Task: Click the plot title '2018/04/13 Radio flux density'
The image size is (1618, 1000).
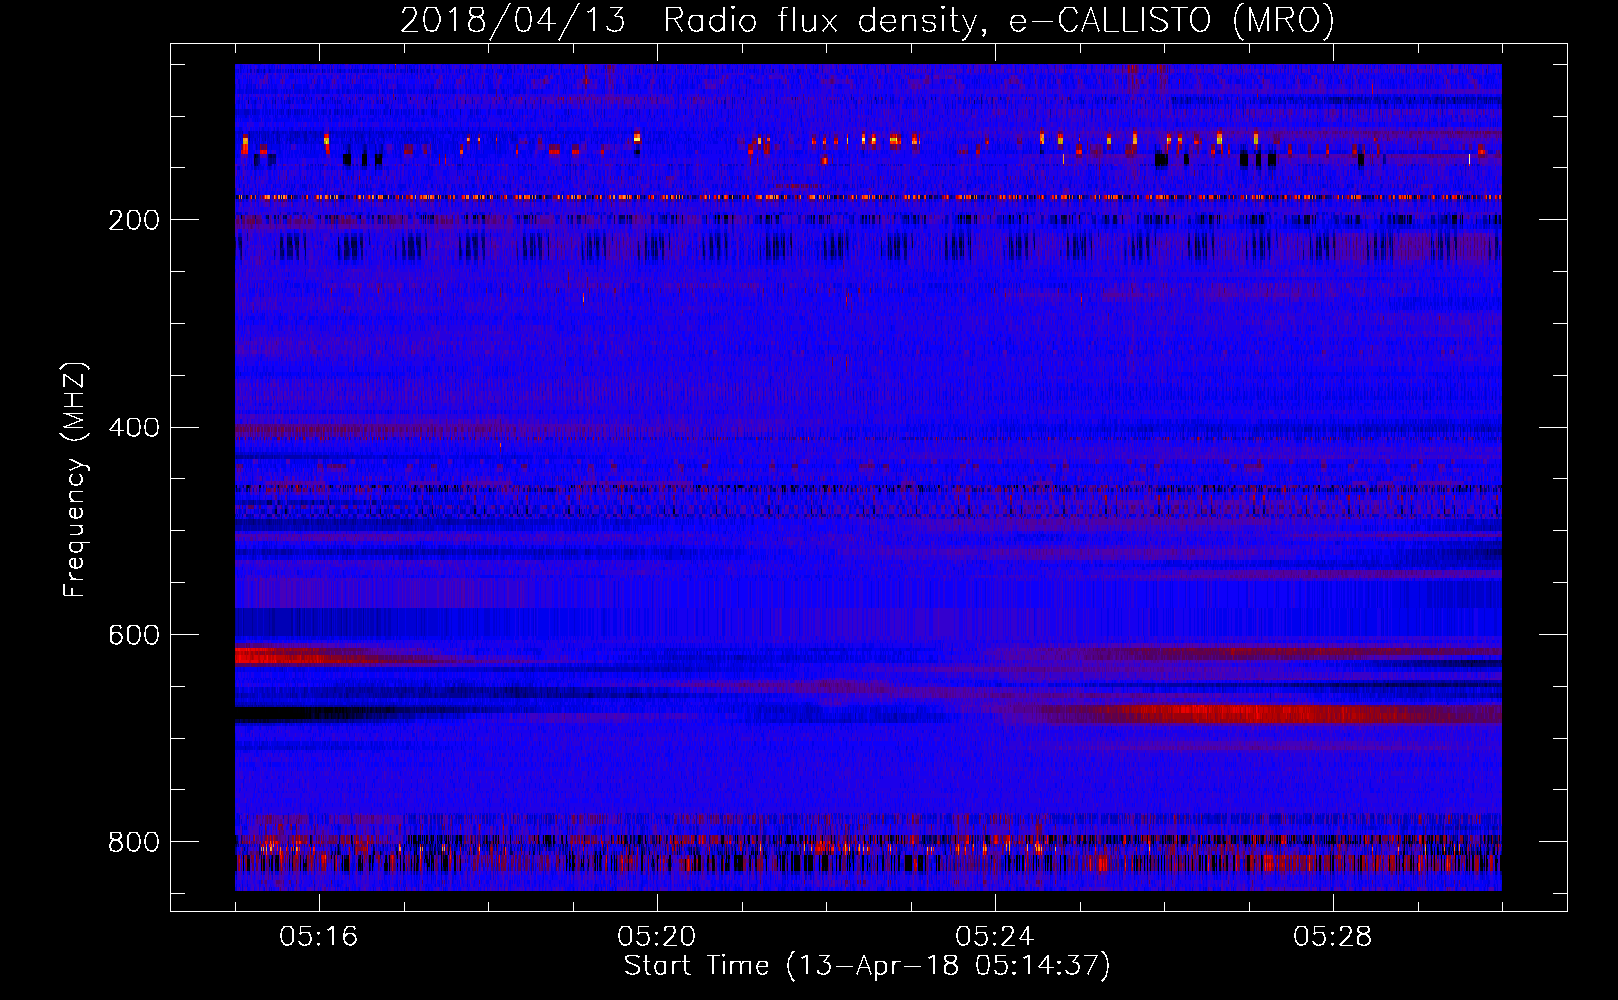Action: [867, 20]
